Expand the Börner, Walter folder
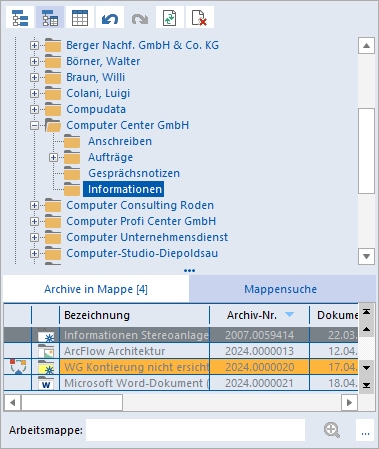The height and width of the screenshot is (449, 379). click(34, 61)
